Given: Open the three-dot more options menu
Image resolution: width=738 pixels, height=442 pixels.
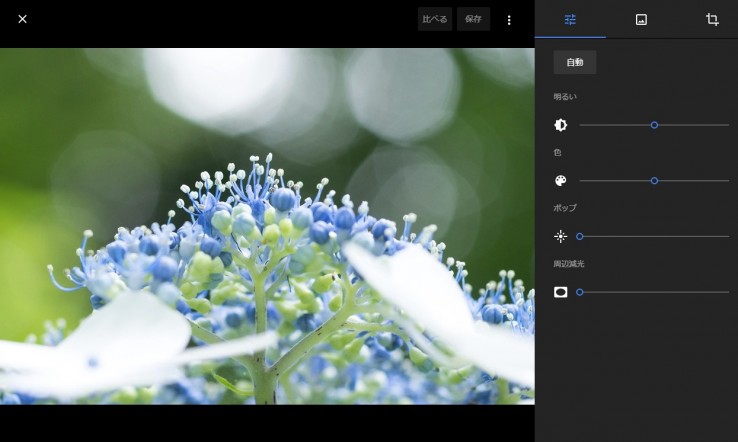Looking at the screenshot, I should (x=509, y=20).
